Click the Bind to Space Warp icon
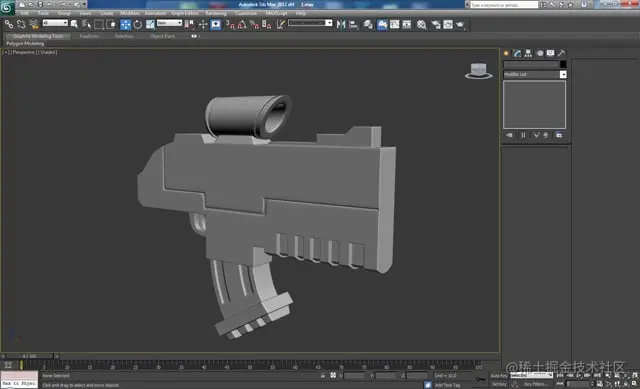 (34, 24)
